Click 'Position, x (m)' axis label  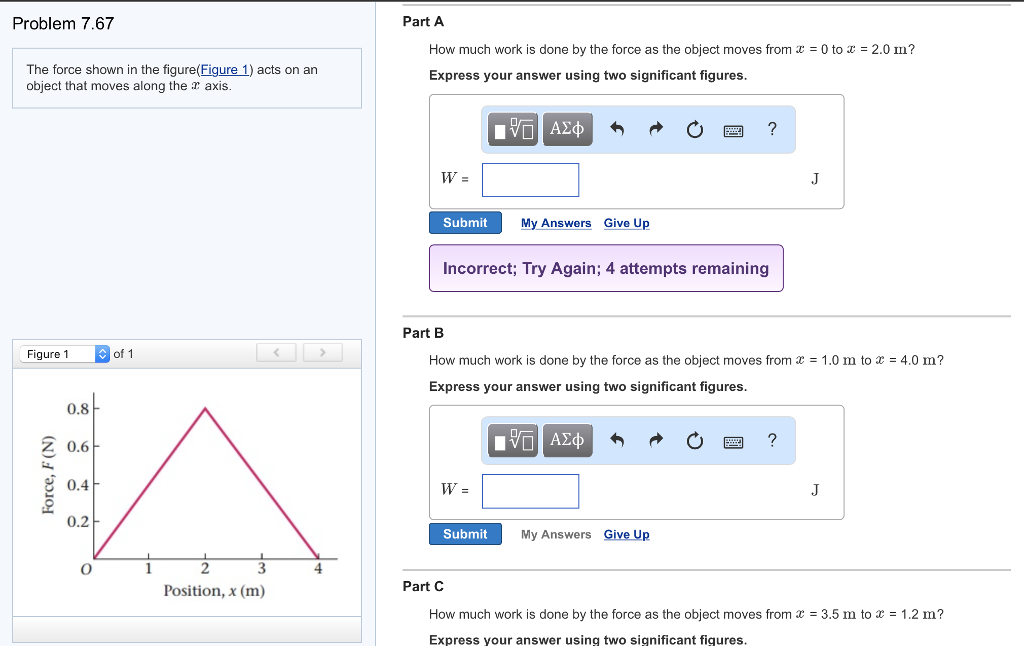tap(214, 590)
